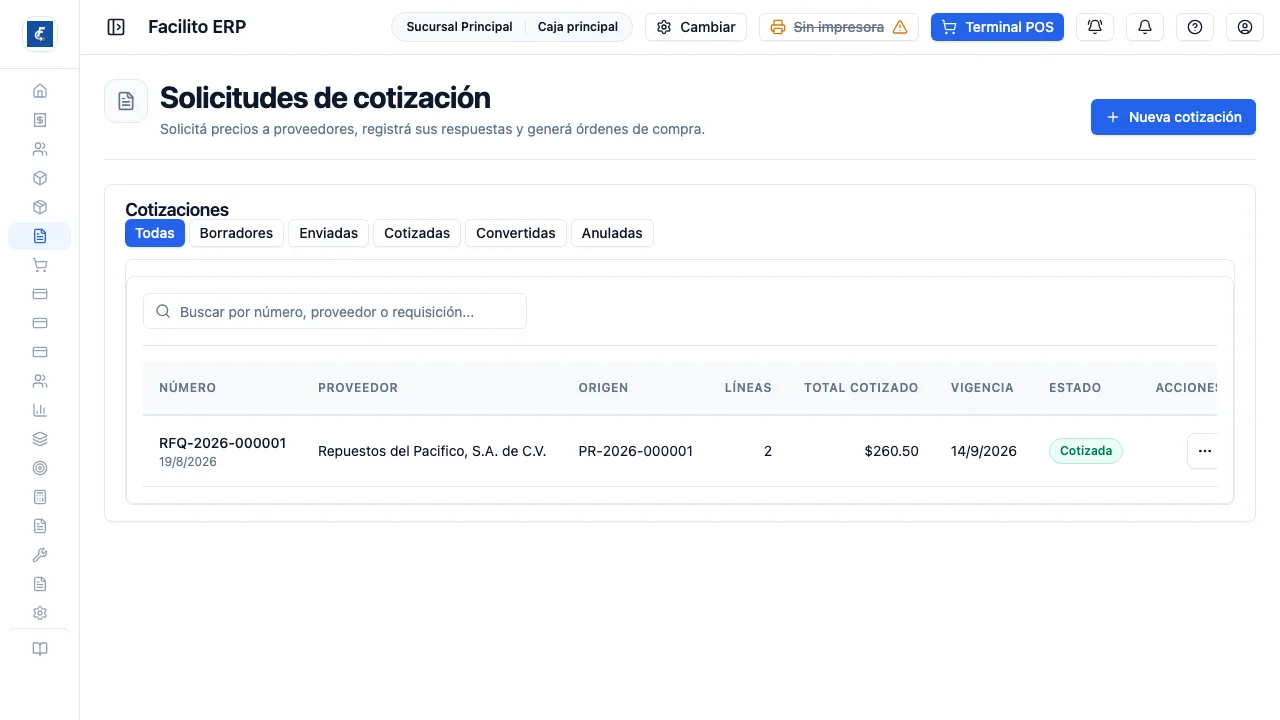Open the book icon at the sidebar bottom
The width and height of the screenshot is (1280, 720).
(40, 649)
